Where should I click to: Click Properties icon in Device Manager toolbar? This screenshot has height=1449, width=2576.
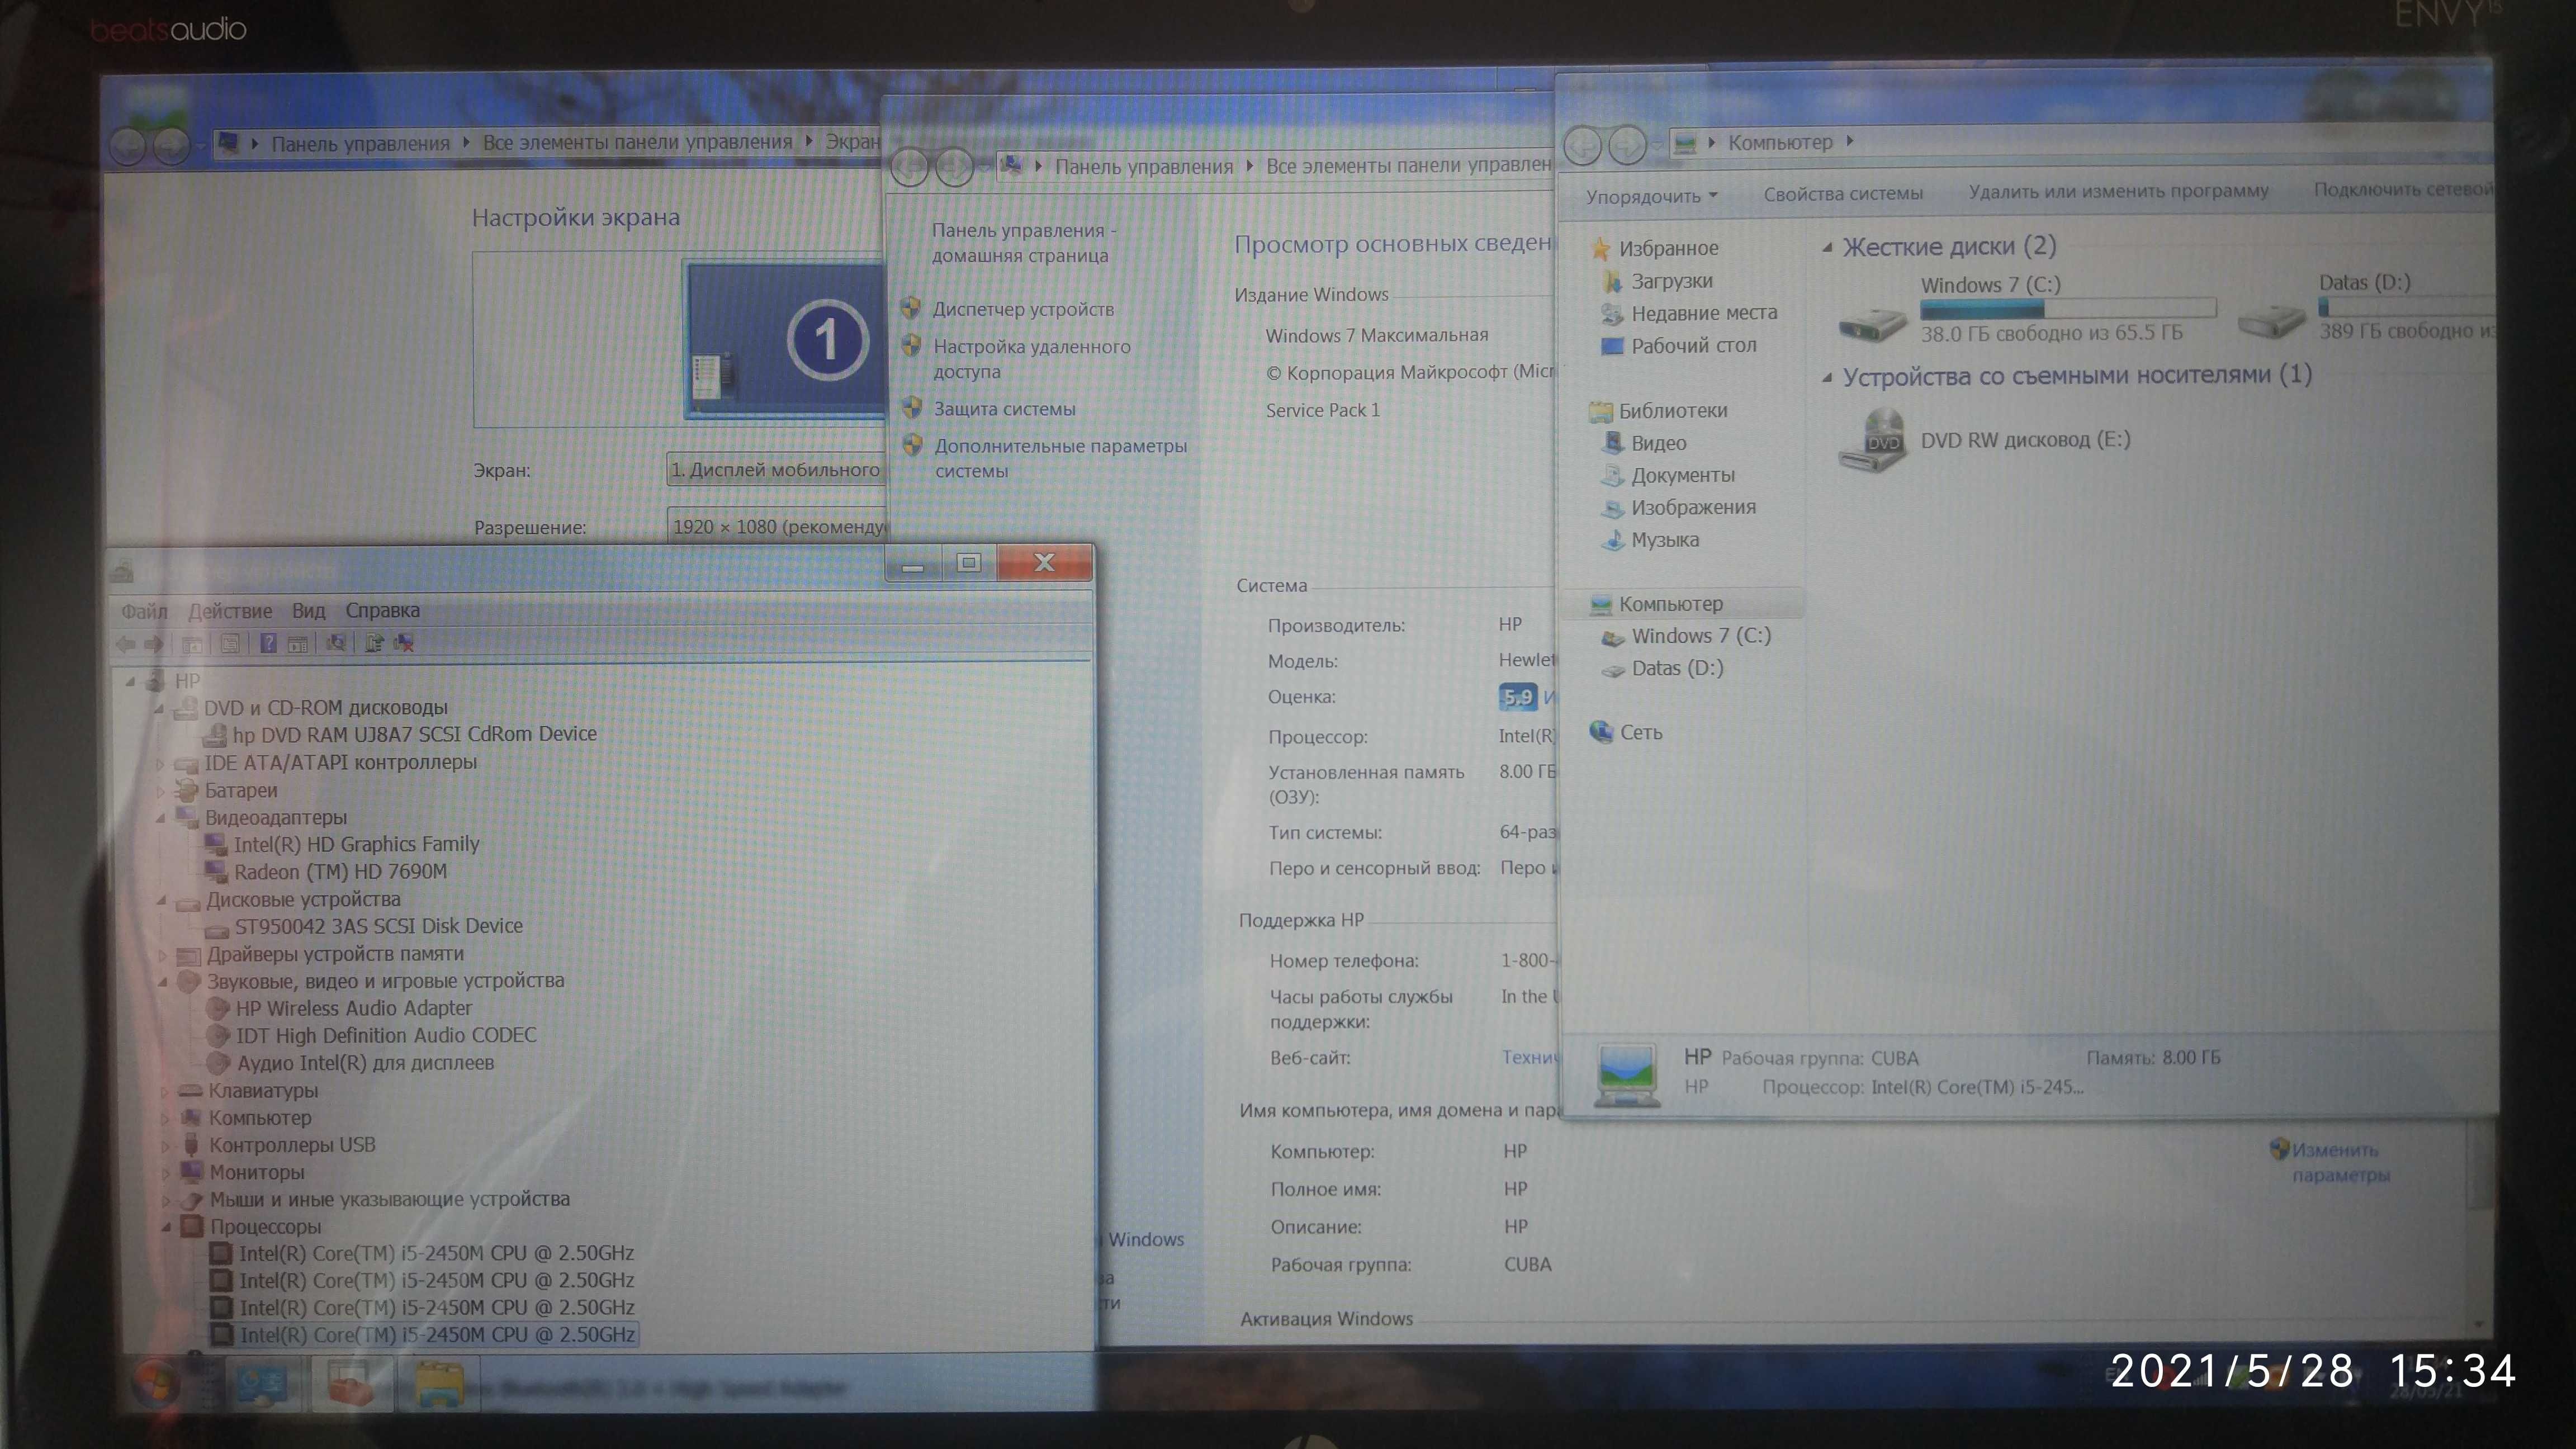230,644
